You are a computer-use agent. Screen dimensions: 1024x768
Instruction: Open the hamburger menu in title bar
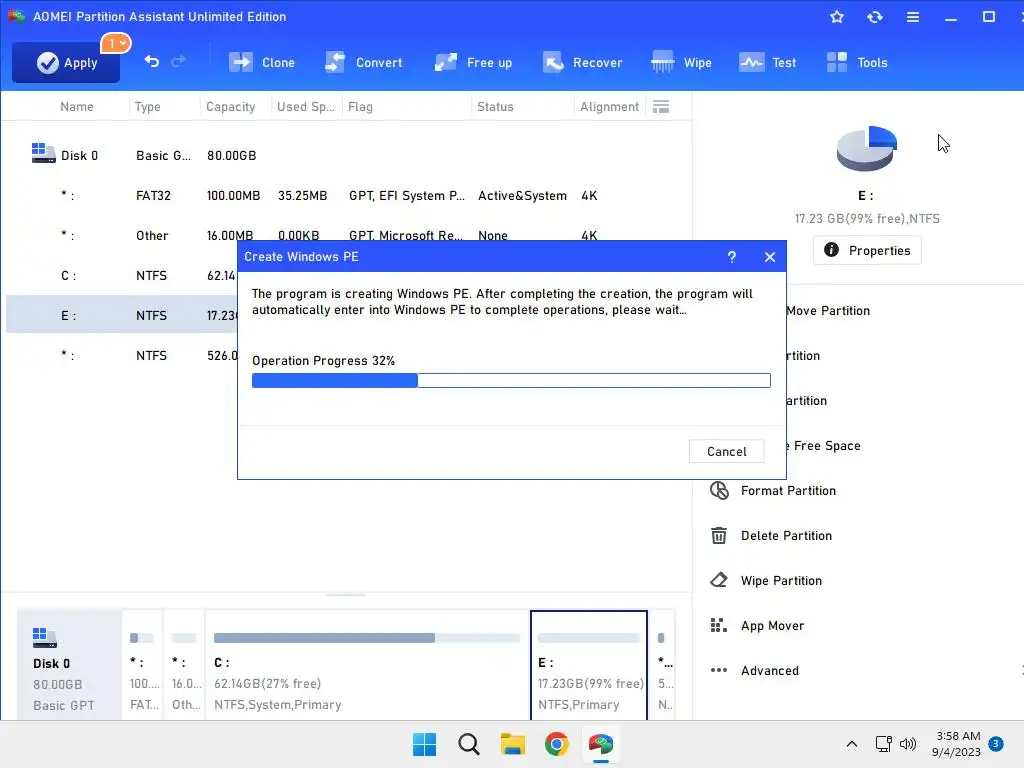(x=913, y=17)
